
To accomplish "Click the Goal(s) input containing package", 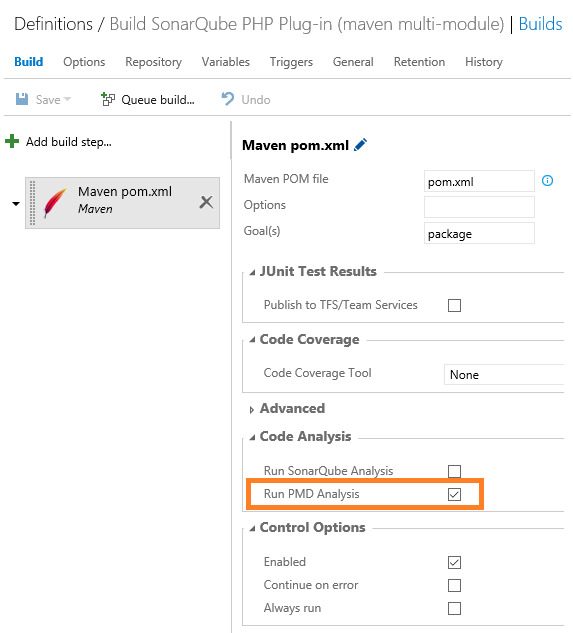I will point(479,233).
